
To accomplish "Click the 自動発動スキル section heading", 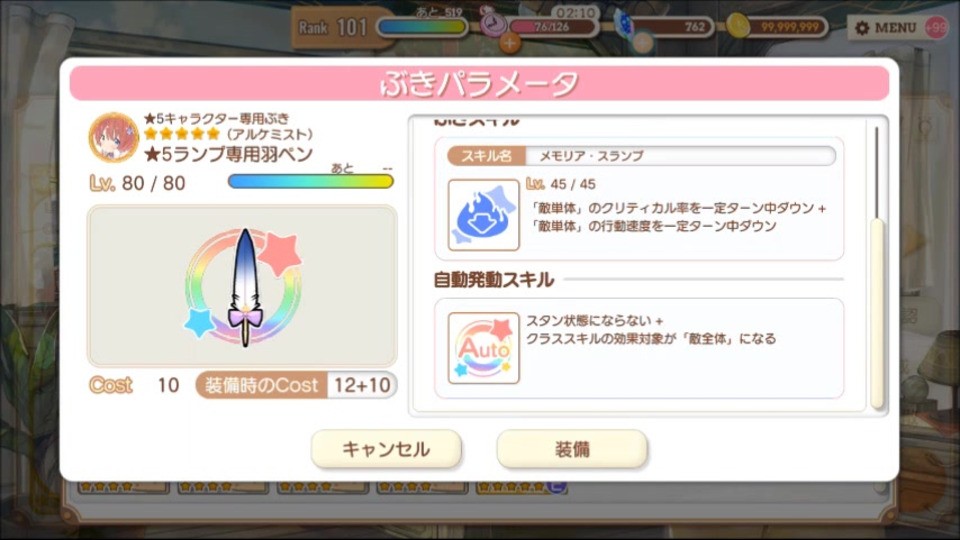I will pyautogui.click(x=493, y=280).
